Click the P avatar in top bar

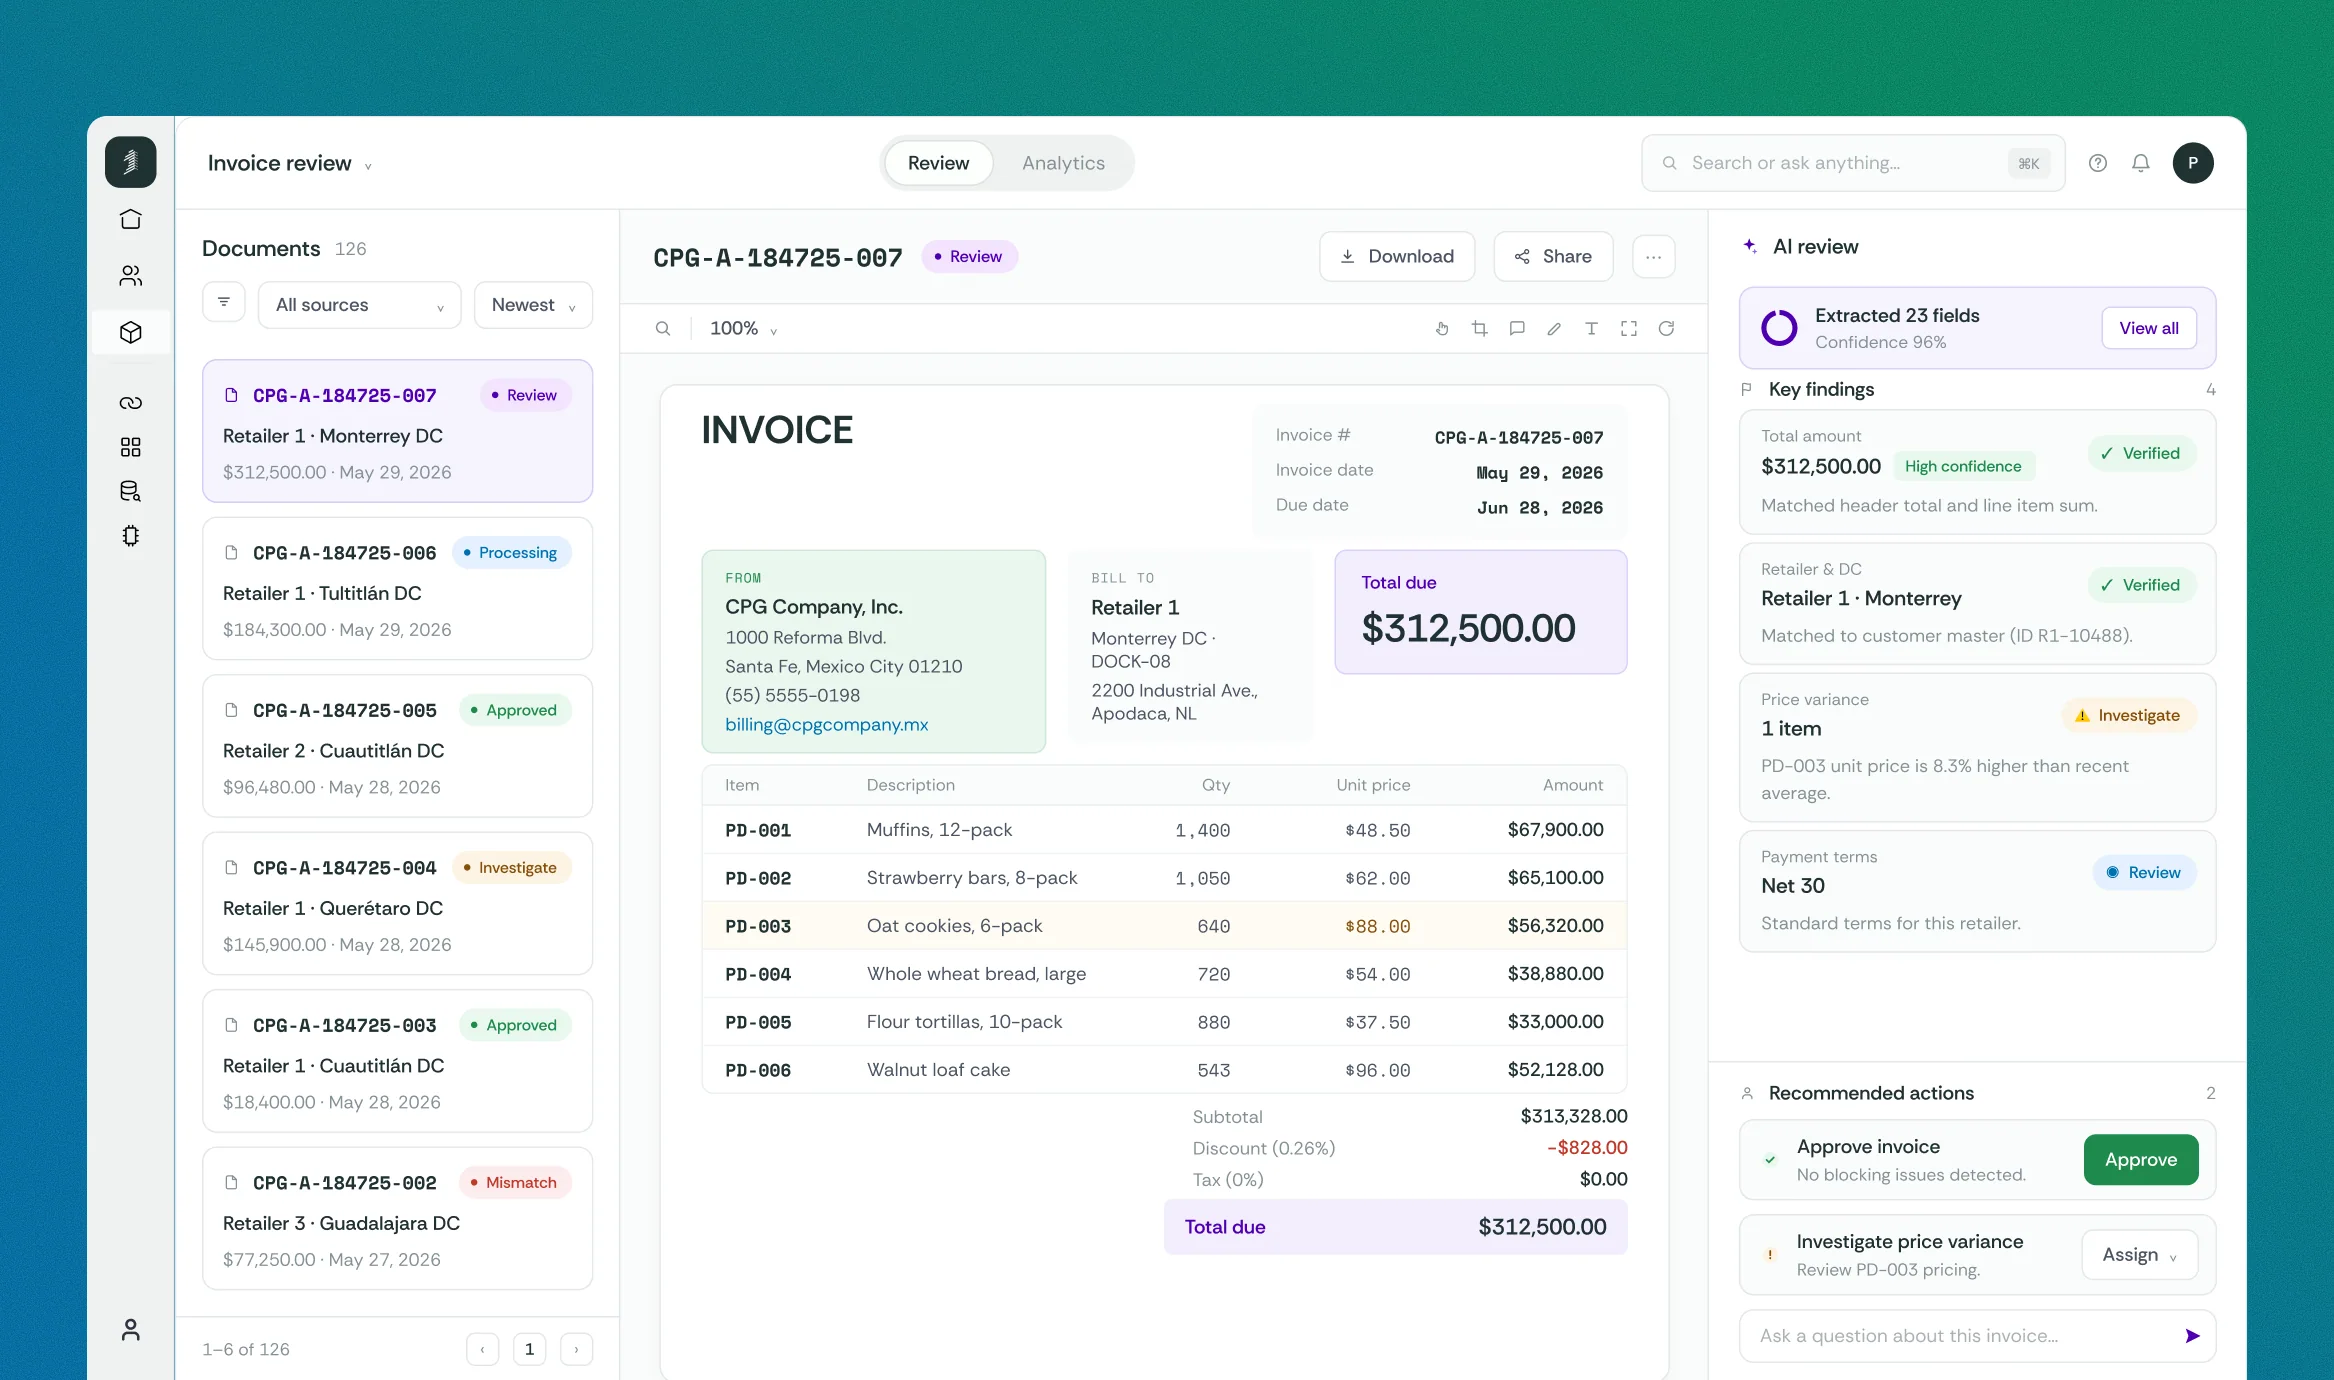point(2193,163)
